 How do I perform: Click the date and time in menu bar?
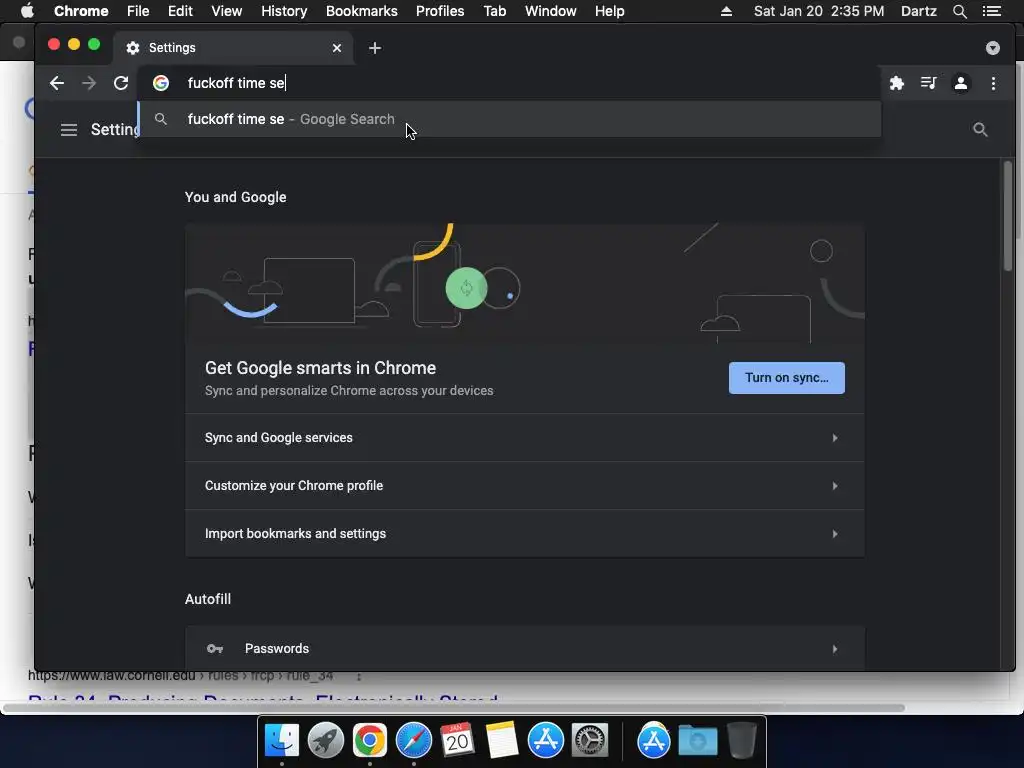818,11
